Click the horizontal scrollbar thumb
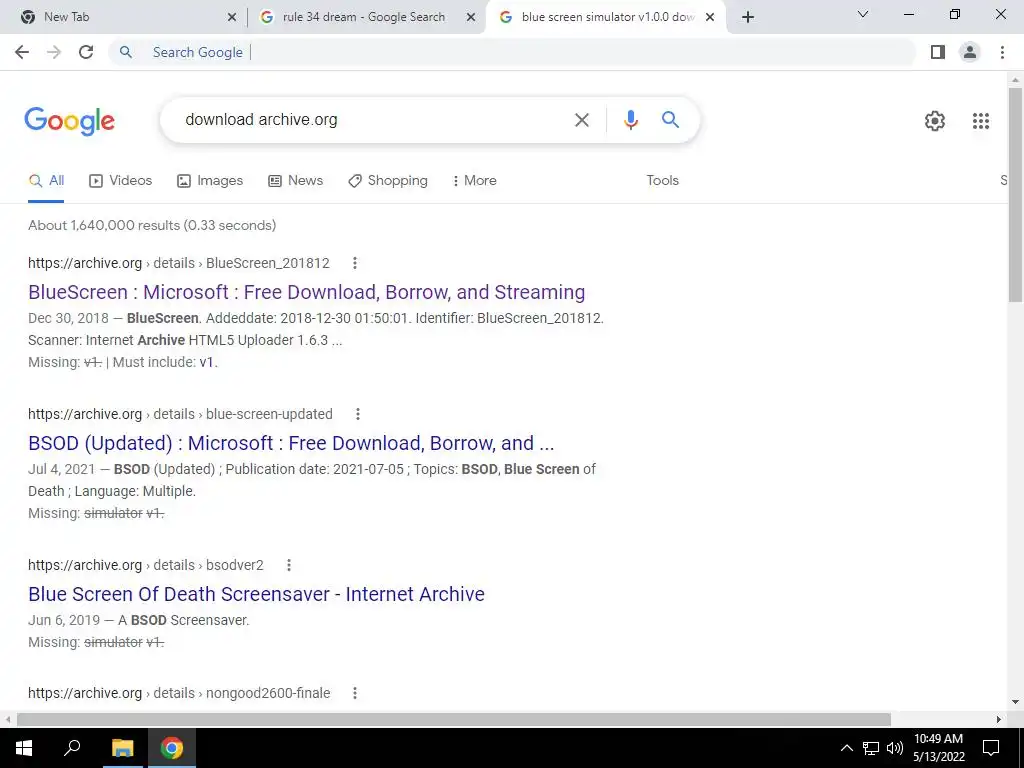 pyautogui.click(x=454, y=719)
